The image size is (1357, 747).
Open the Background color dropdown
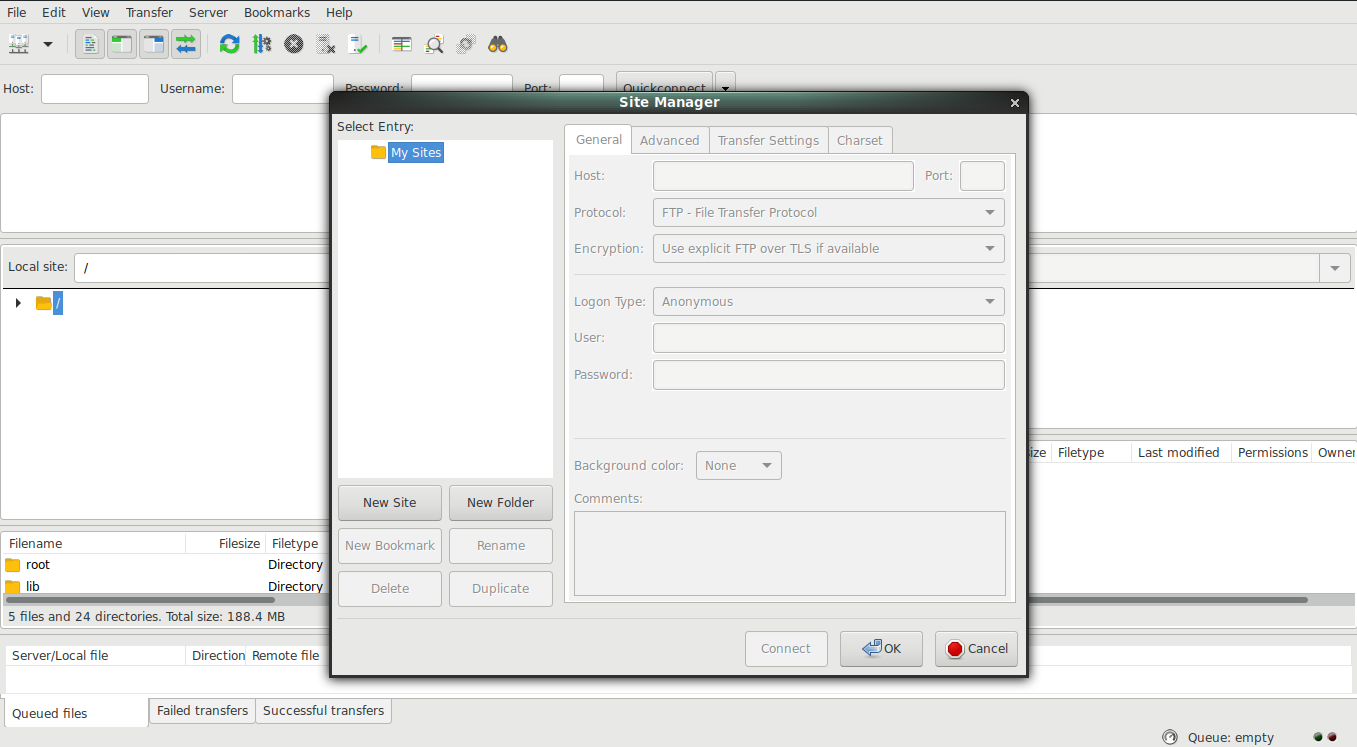click(x=739, y=465)
